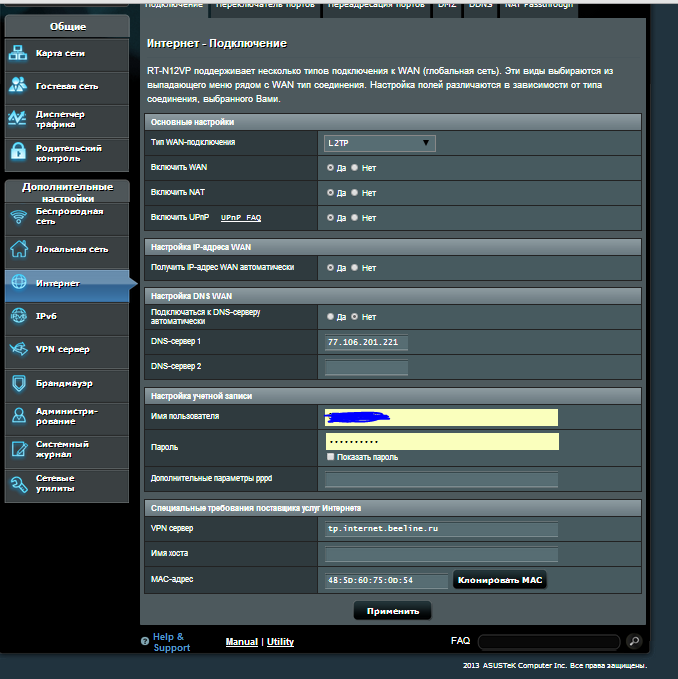
Task: Choose Да for automatic WAN IP address
Action: tap(330, 268)
